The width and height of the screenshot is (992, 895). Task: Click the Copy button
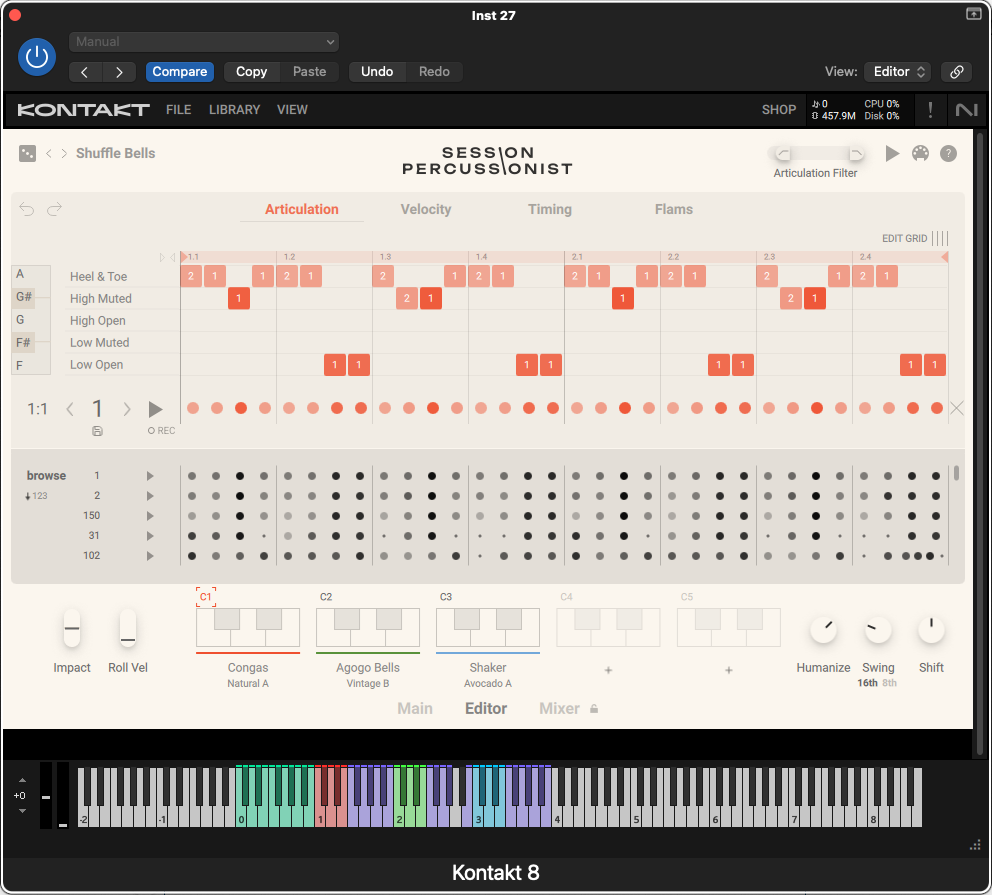click(x=251, y=72)
